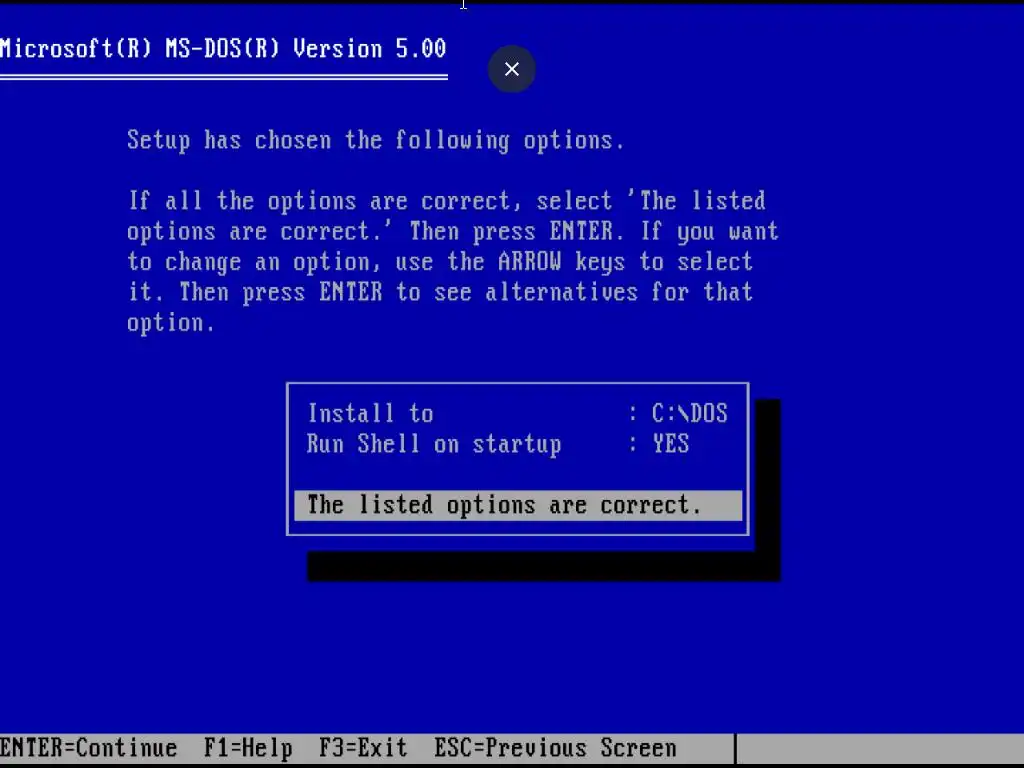Click ESC=Previous Screen in the status bar
Image resolution: width=1024 pixels, height=768 pixels.
[x=555, y=748]
